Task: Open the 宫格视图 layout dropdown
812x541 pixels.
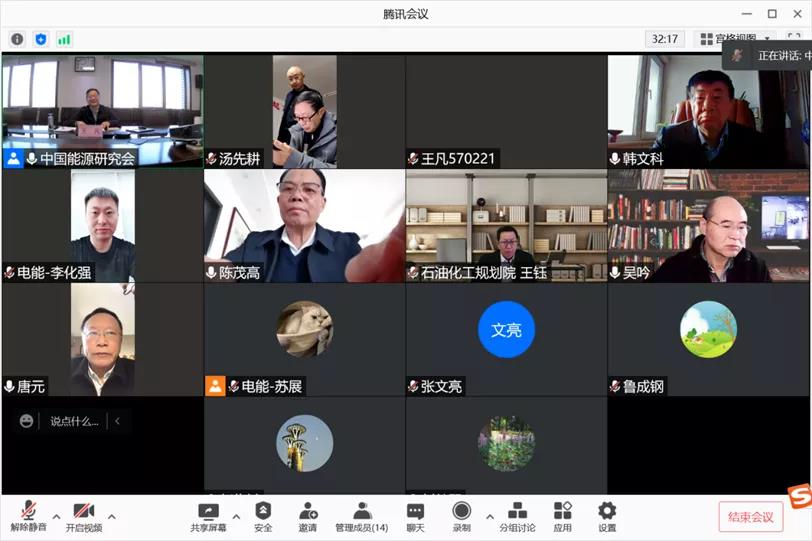Action: [x=736, y=39]
